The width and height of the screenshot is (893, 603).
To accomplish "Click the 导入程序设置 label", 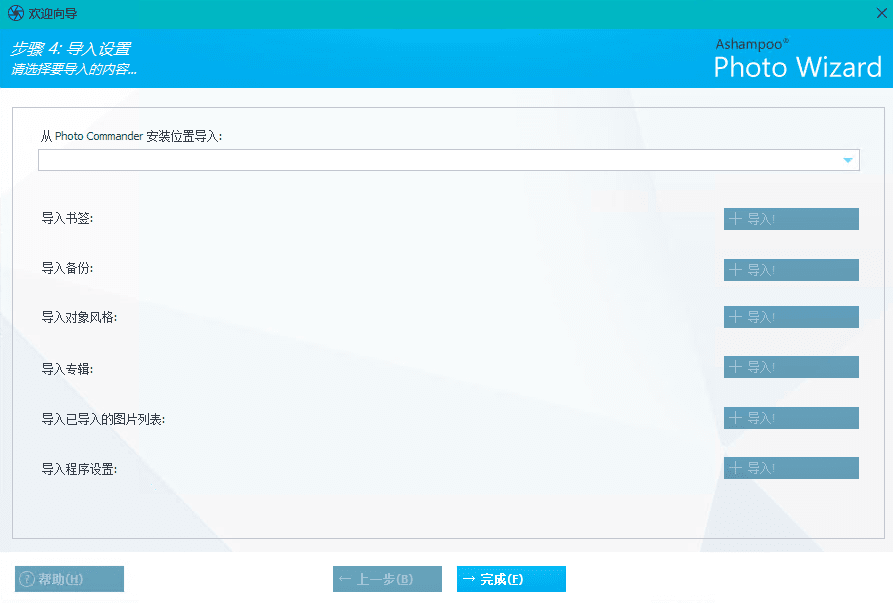I will [79, 469].
